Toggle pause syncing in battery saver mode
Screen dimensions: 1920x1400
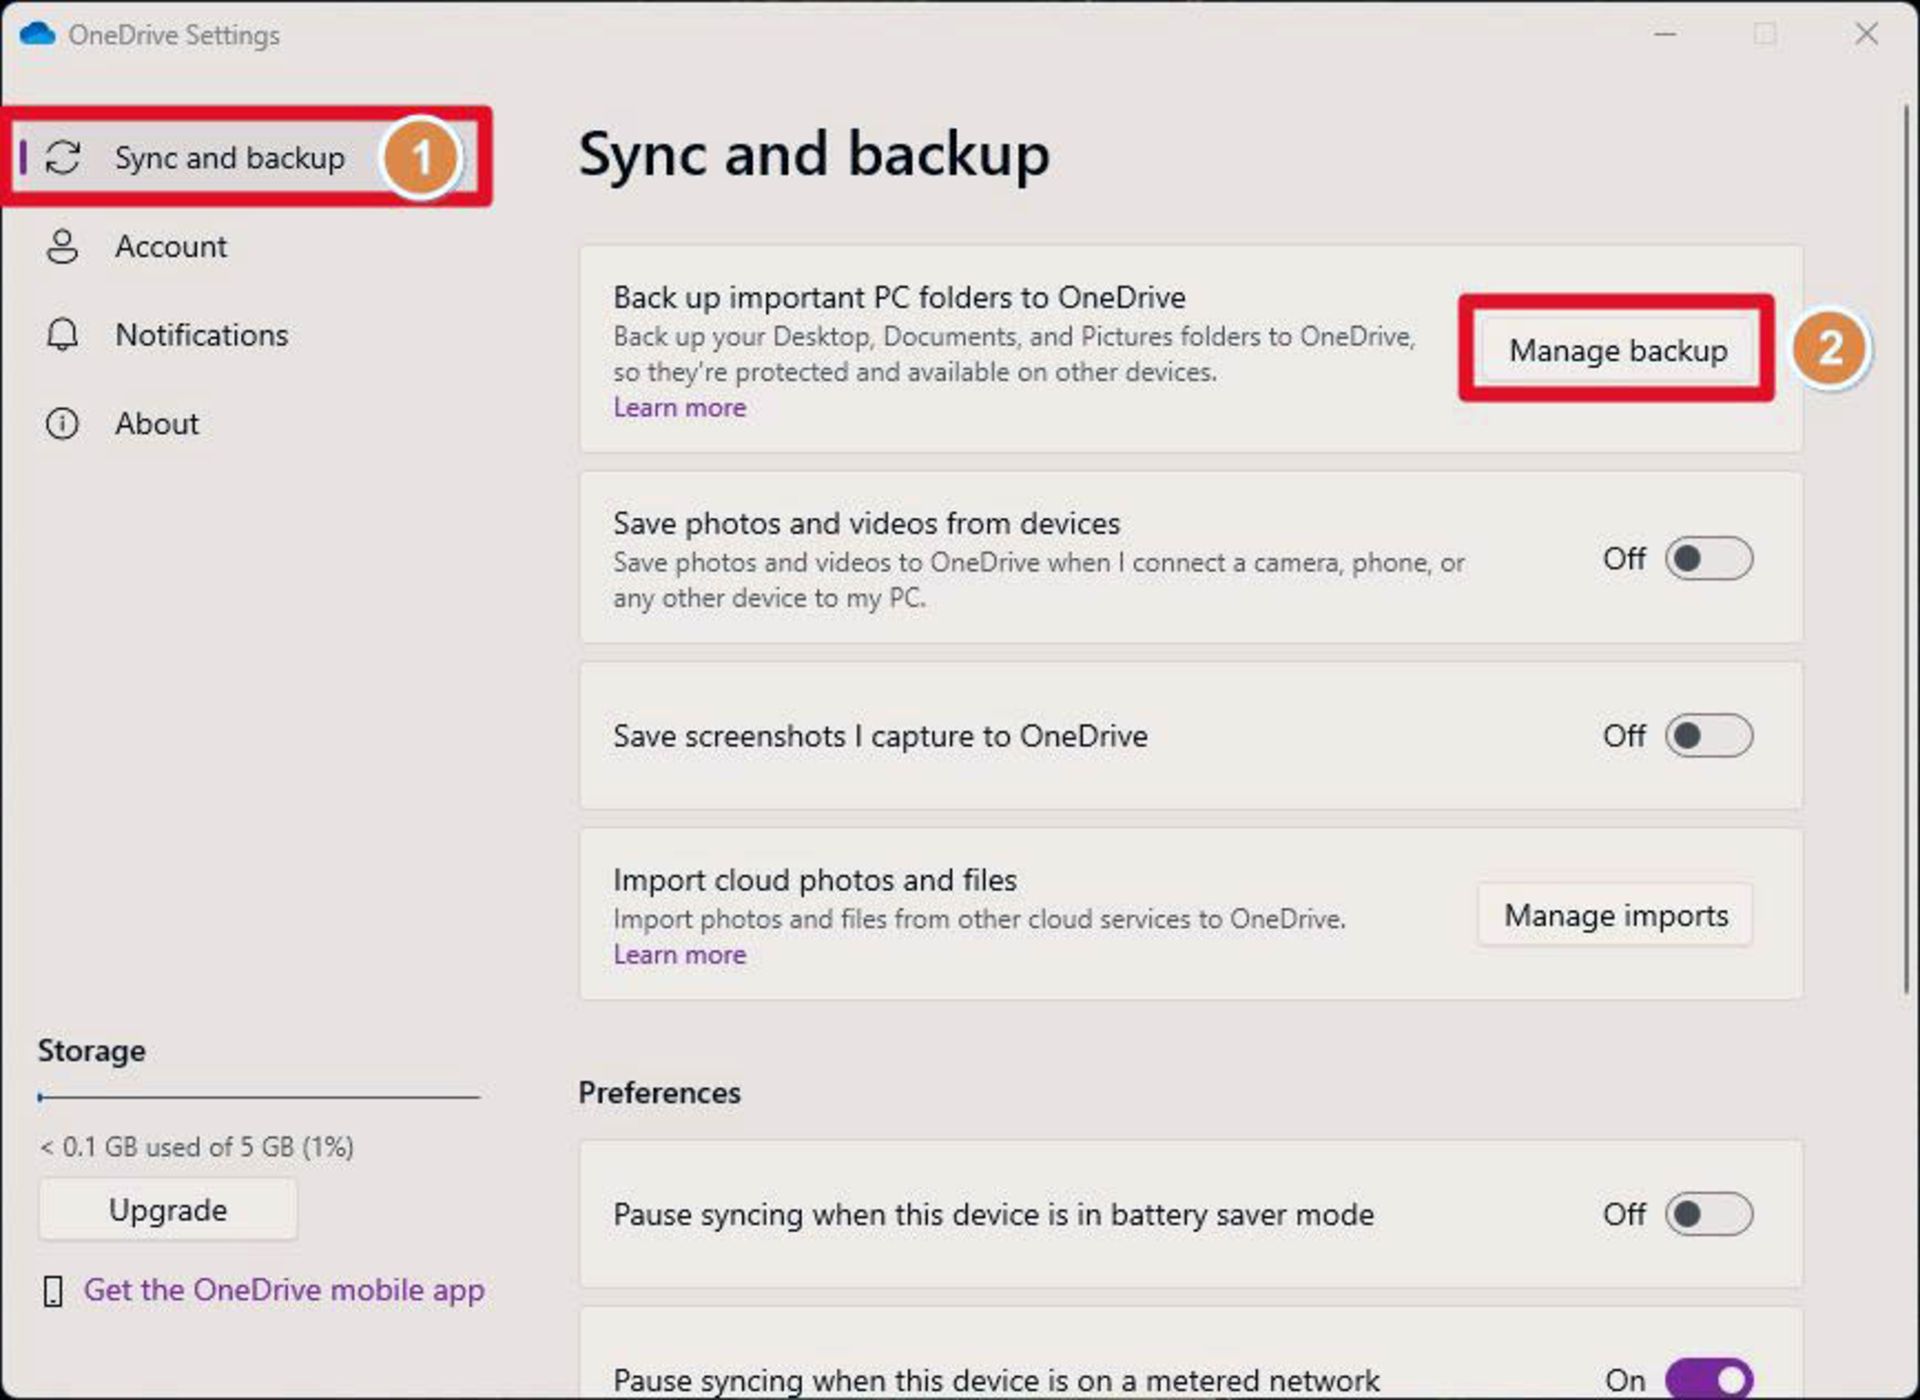1708,1214
